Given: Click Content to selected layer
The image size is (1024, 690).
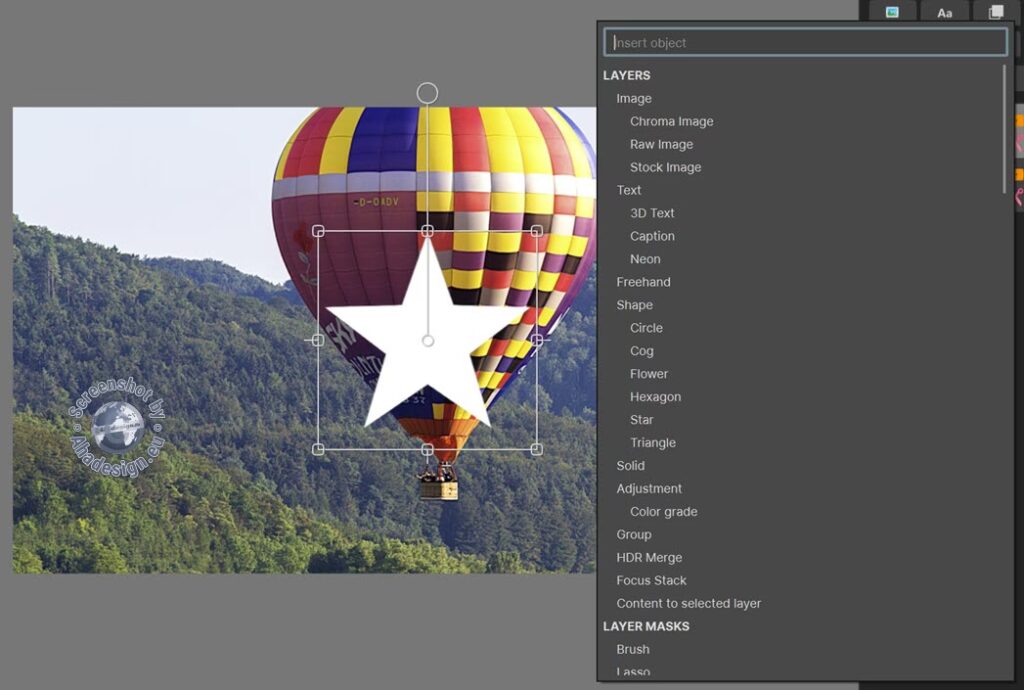Looking at the screenshot, I should coord(688,604).
